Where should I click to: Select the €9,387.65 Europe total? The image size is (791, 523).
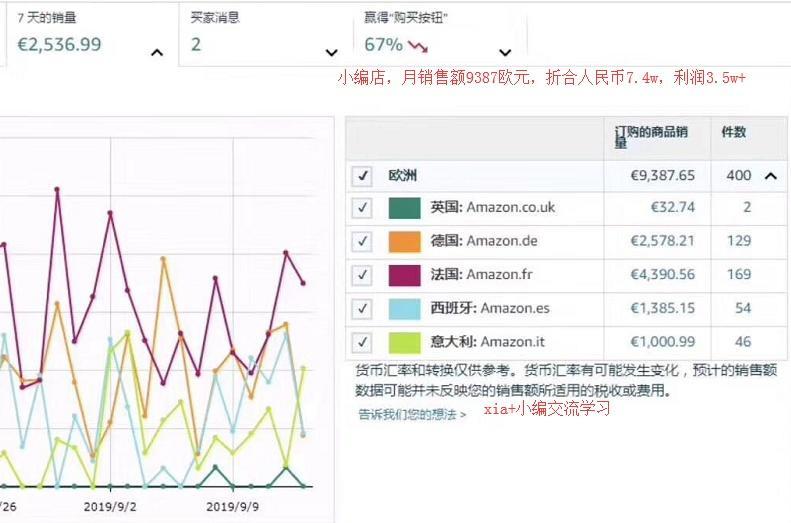tap(663, 176)
